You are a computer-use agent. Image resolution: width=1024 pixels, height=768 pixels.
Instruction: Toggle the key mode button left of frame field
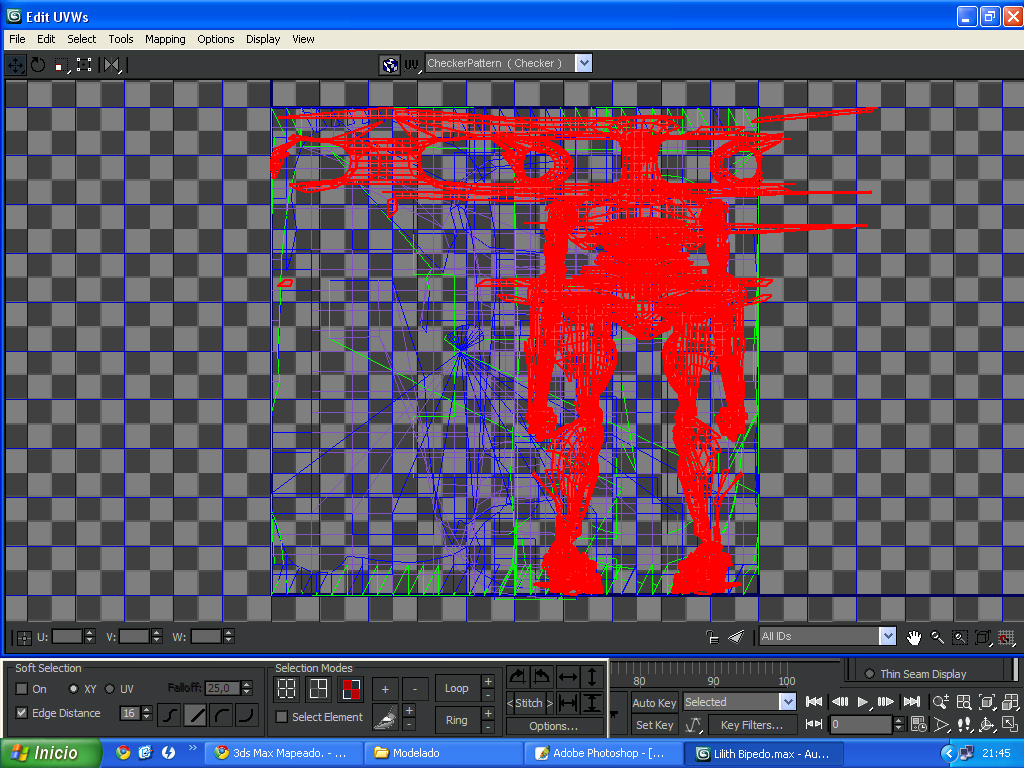click(814, 724)
